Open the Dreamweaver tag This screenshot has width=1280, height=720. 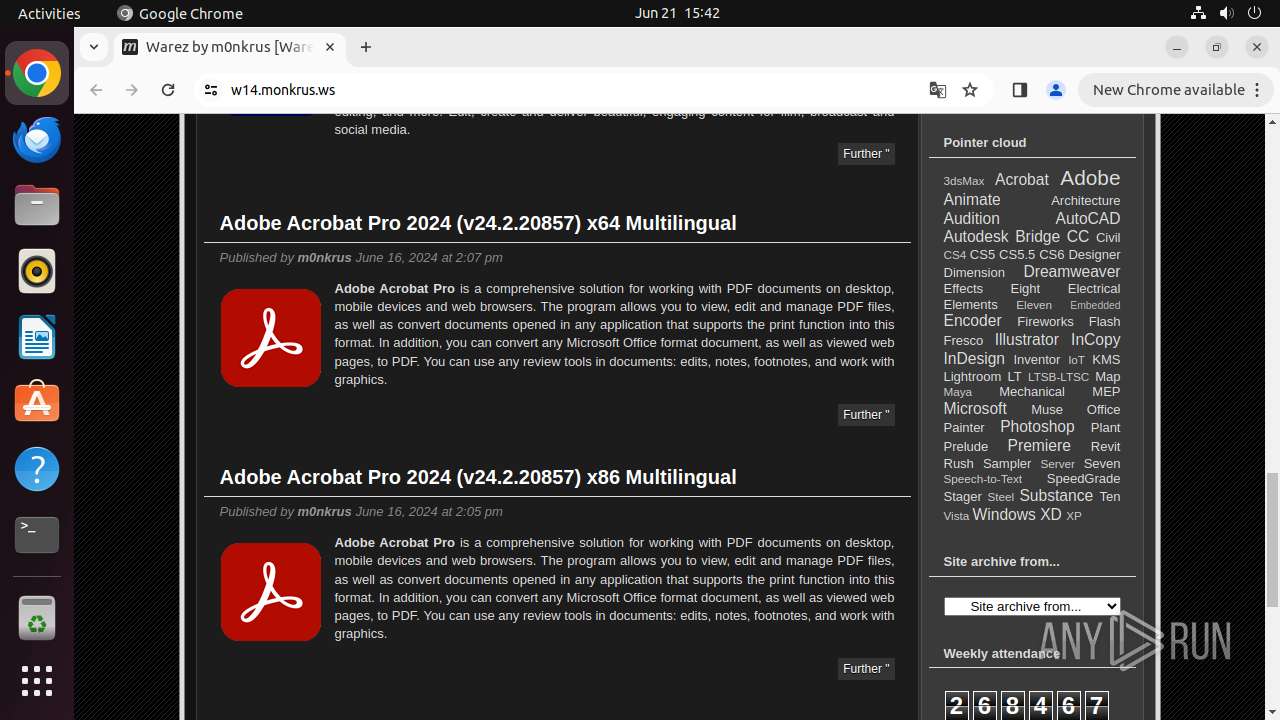(x=1072, y=271)
